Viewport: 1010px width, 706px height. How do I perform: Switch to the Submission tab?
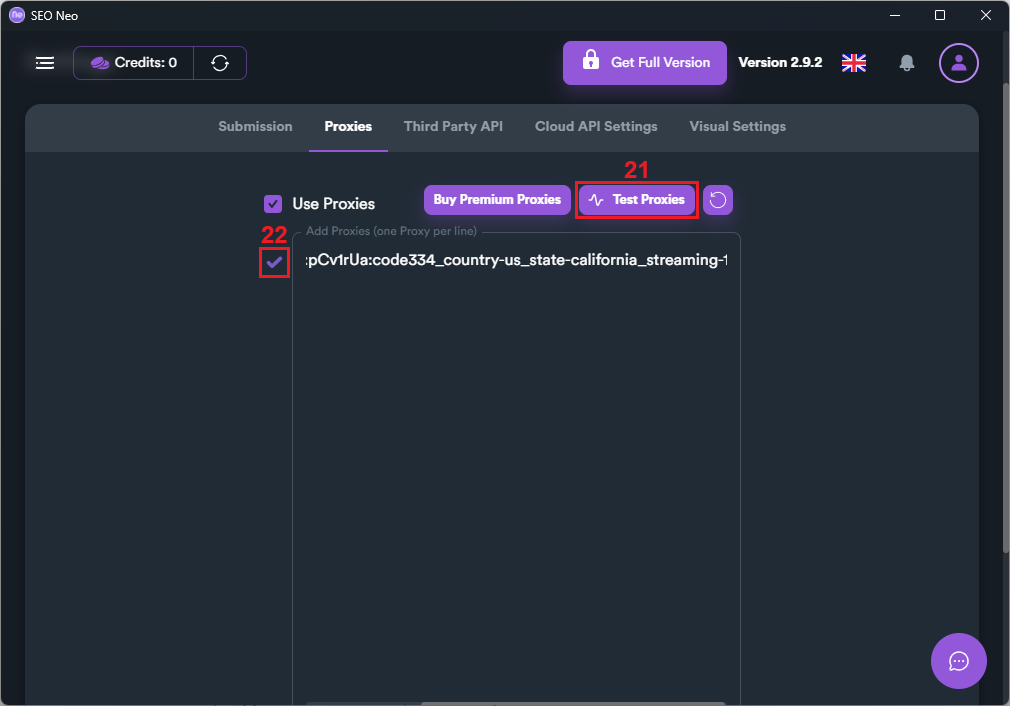coord(255,126)
